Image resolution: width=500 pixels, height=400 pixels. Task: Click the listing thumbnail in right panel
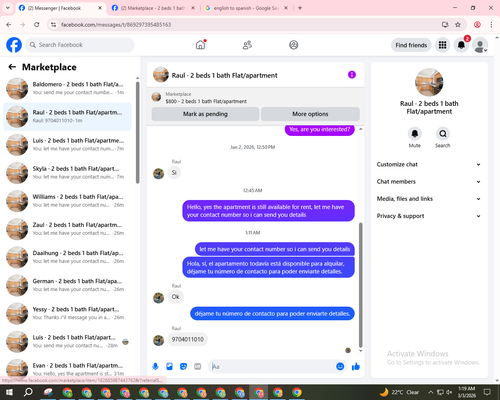429,82
